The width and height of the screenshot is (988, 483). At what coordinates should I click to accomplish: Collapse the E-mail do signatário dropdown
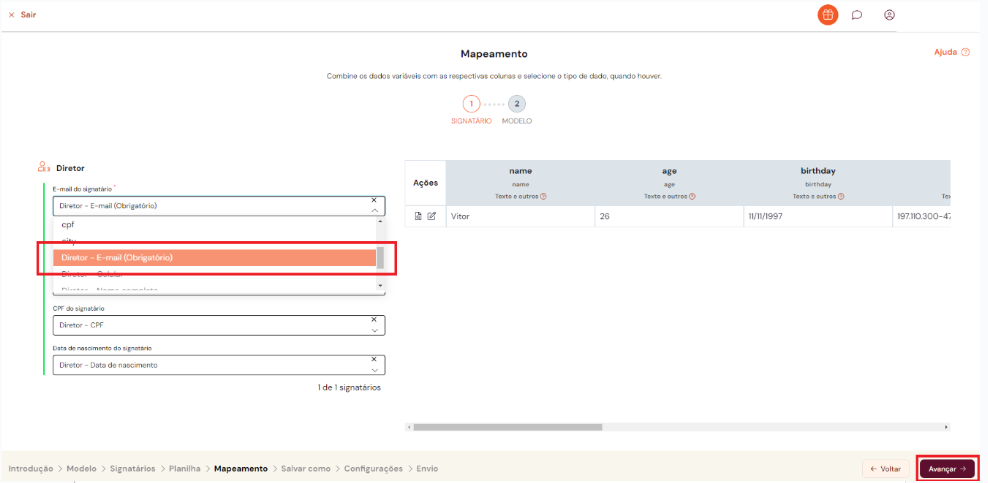pyautogui.click(x=374, y=211)
